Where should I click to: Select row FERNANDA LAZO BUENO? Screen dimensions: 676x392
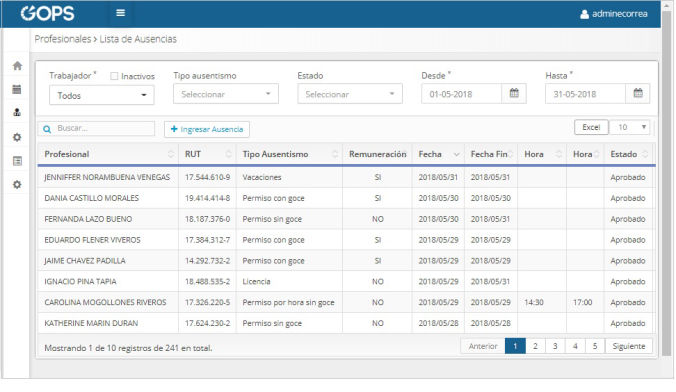(x=347, y=219)
